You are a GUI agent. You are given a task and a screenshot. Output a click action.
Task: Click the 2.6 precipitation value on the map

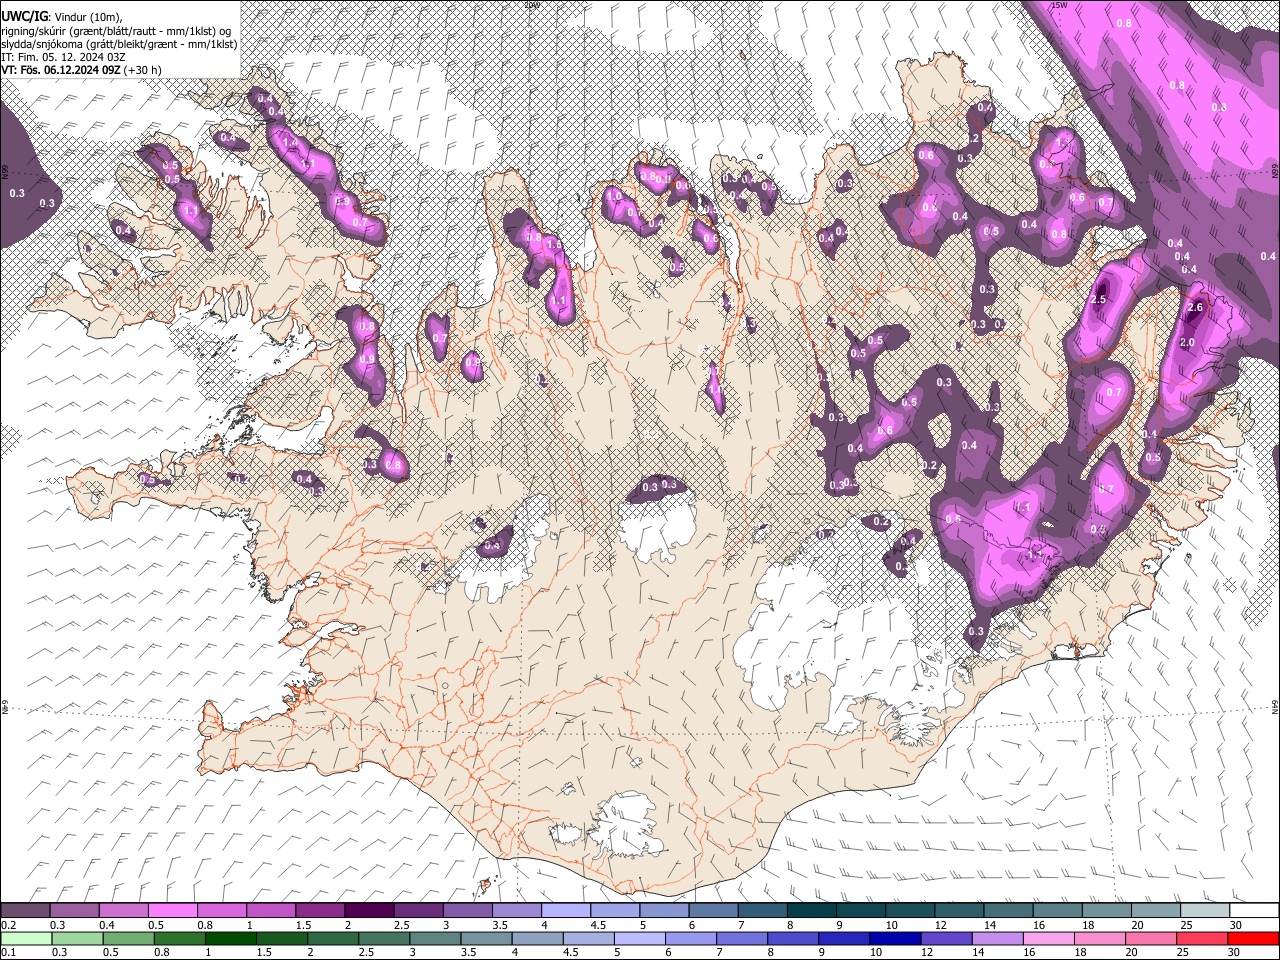(1194, 308)
